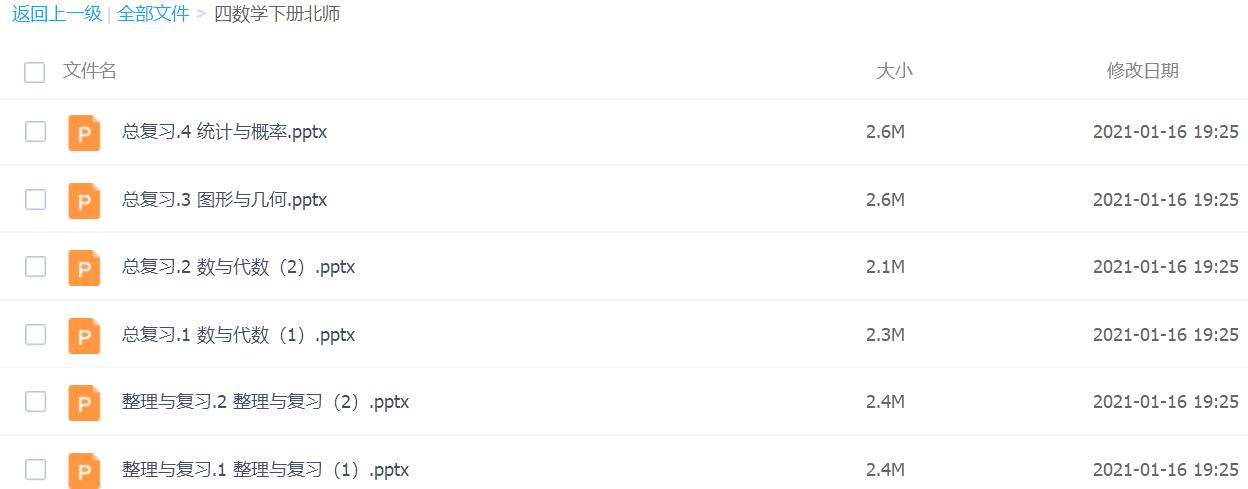This screenshot has width=1248, height=489.
Task: Click the pptx icon for 总复习.3 图形与几何
Action: [x=84, y=200]
